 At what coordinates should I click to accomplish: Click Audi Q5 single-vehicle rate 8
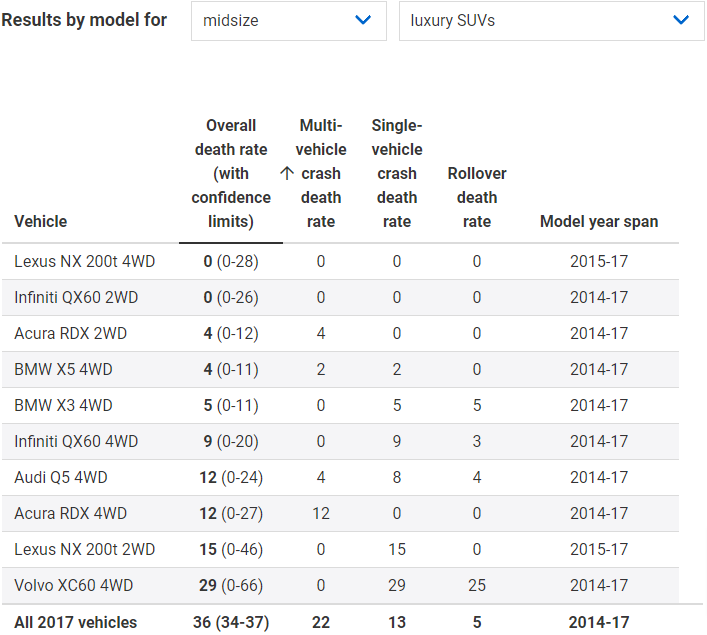pyautogui.click(x=397, y=478)
